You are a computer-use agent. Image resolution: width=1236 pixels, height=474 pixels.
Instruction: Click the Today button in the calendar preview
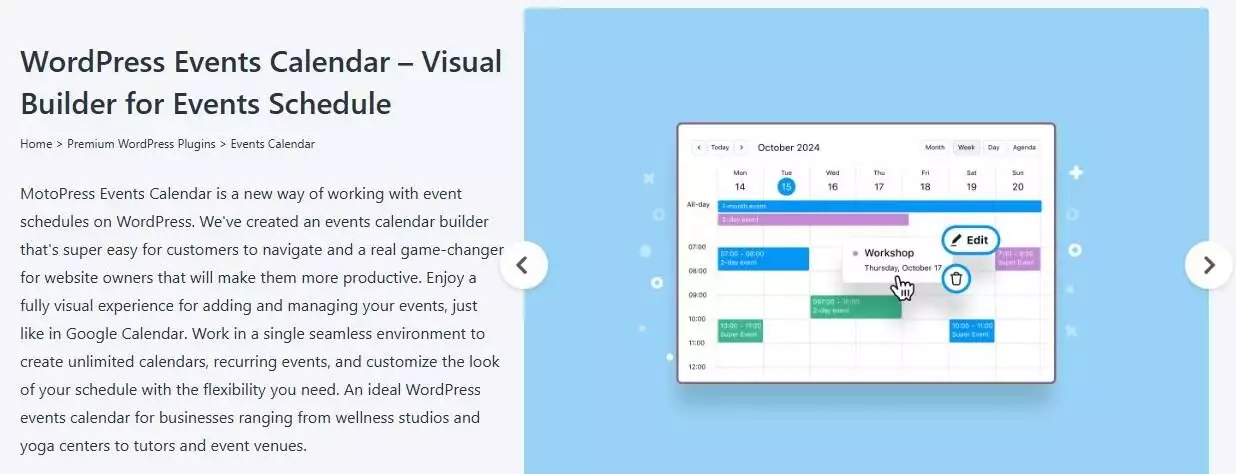pyautogui.click(x=720, y=147)
